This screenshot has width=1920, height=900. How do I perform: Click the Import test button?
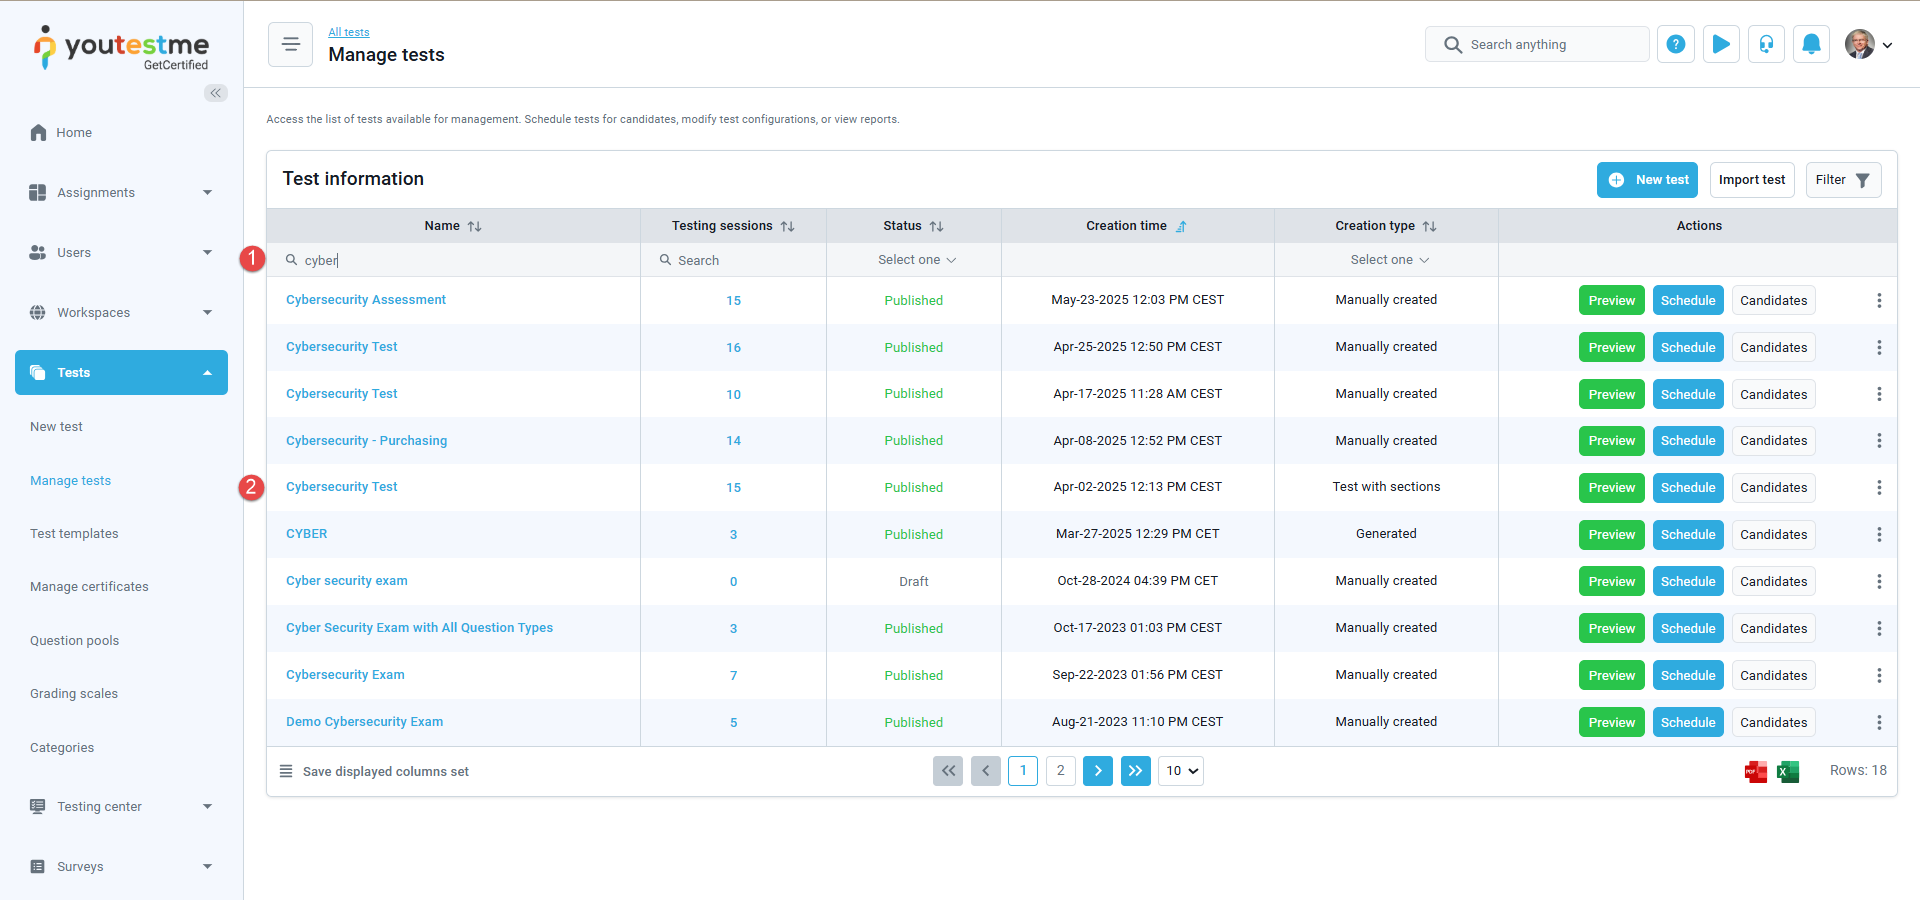[x=1752, y=180]
